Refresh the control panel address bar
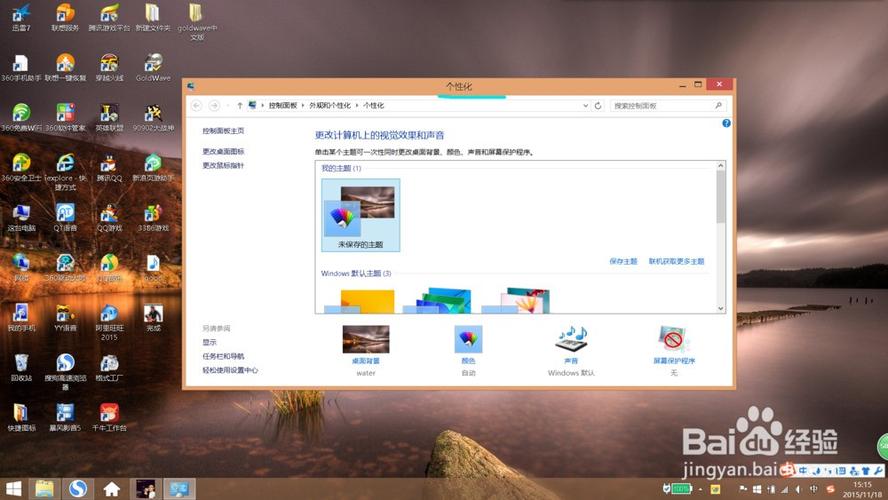This screenshot has height=500, width=888. 597,105
